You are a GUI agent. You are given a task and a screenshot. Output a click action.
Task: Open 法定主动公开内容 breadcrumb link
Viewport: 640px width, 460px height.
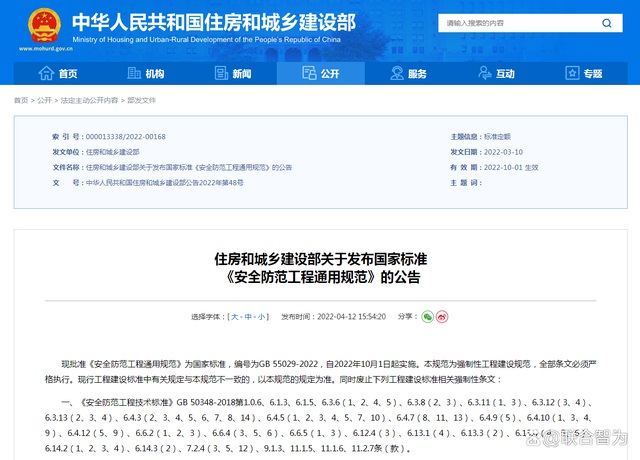(89, 100)
